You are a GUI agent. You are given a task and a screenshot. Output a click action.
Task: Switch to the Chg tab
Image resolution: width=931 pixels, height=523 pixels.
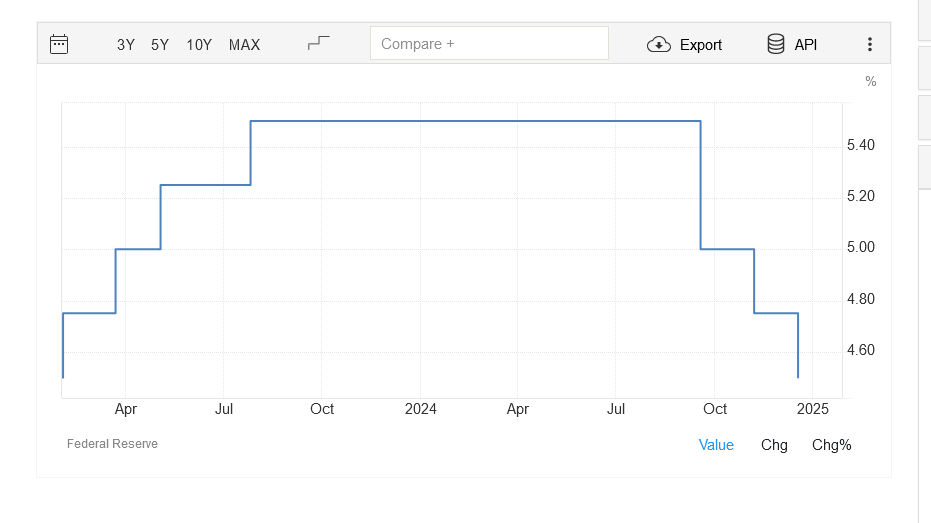[774, 445]
